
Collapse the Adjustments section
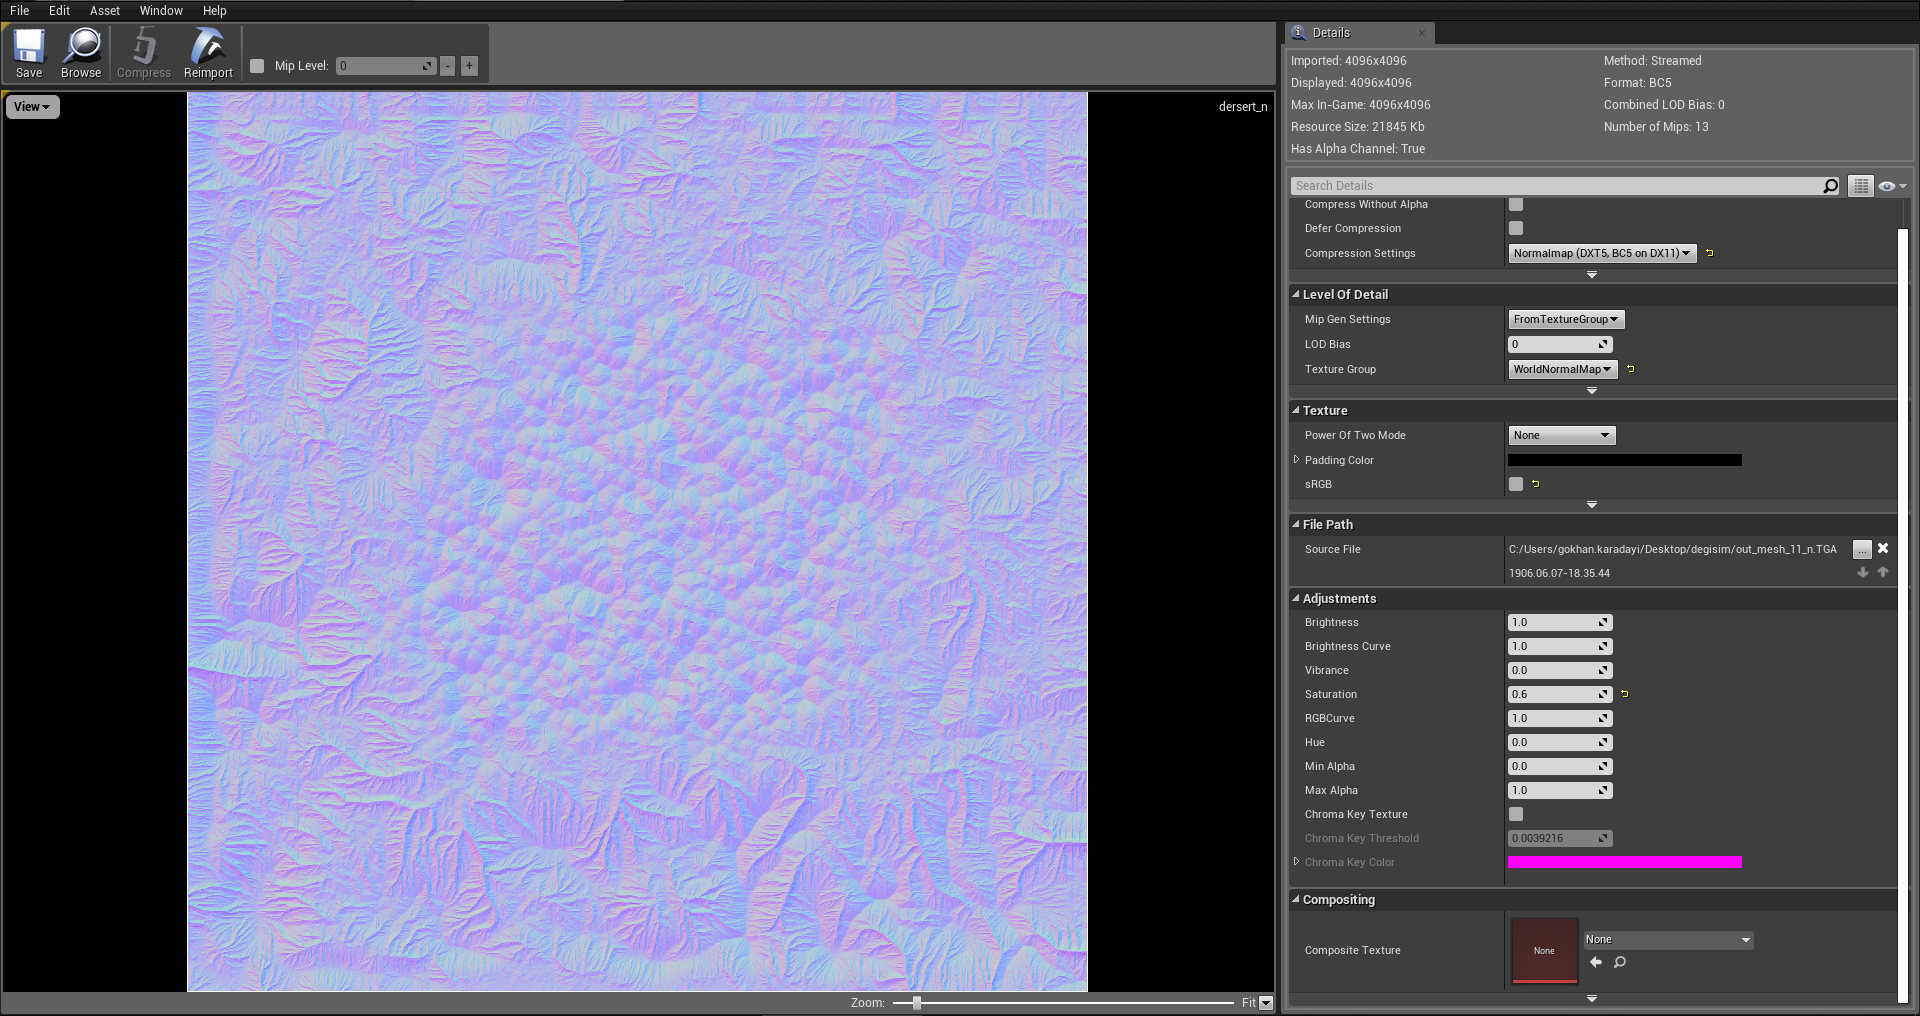1296,599
